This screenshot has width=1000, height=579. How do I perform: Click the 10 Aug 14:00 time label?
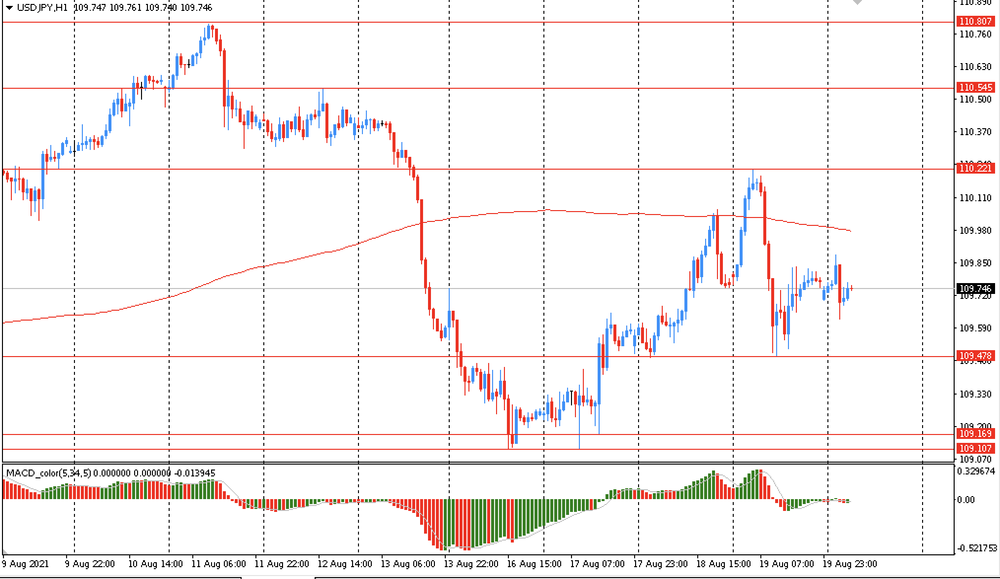tap(156, 564)
